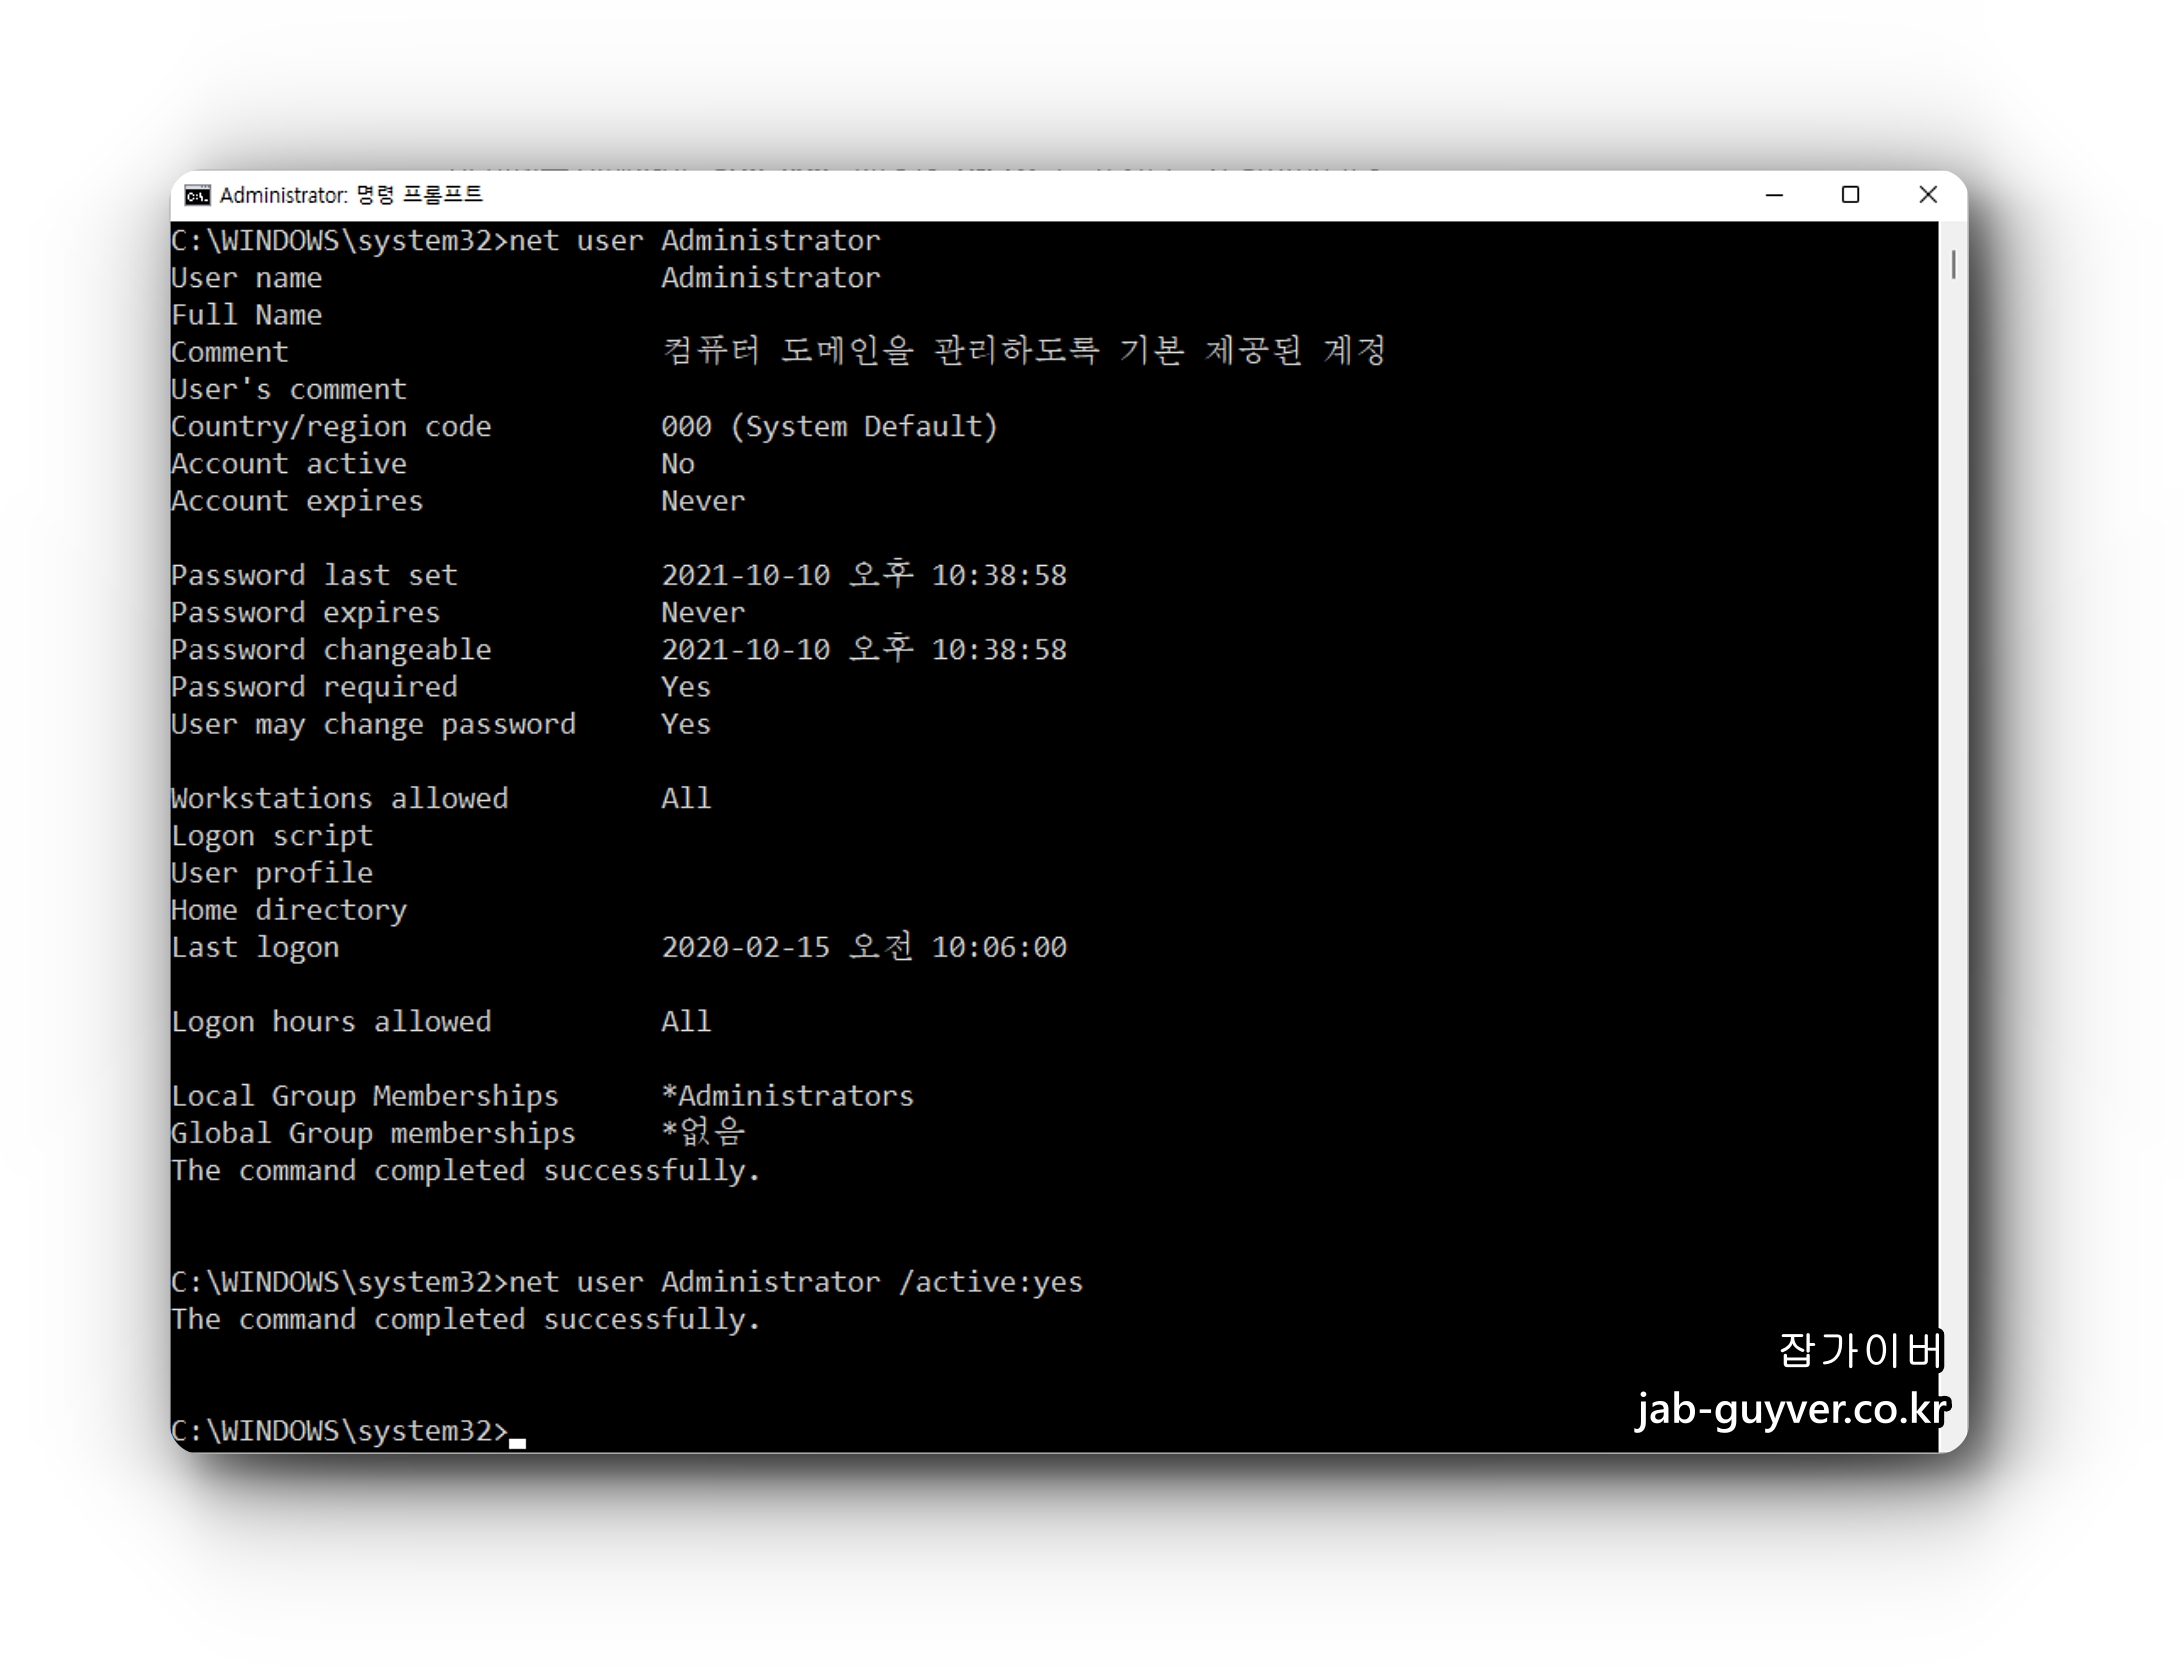Click the jab-guyver.co.kr watermark link

(x=1792, y=1409)
